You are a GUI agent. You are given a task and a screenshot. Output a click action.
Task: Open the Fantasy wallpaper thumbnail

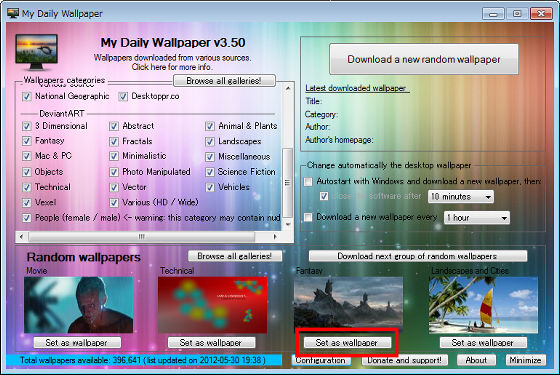click(x=348, y=302)
